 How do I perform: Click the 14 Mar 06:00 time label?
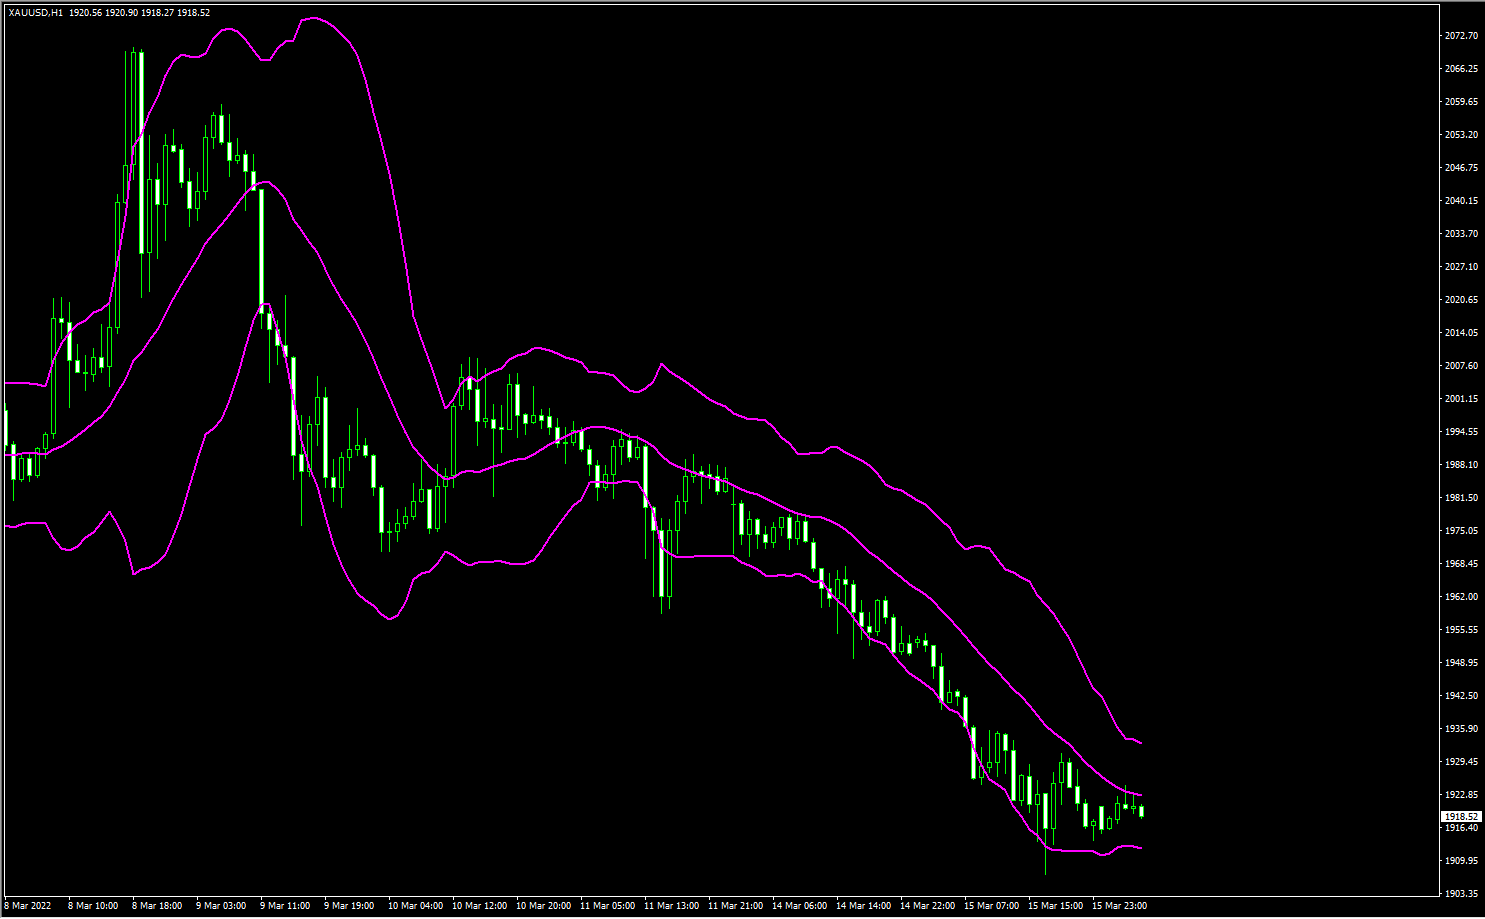[x=799, y=906]
